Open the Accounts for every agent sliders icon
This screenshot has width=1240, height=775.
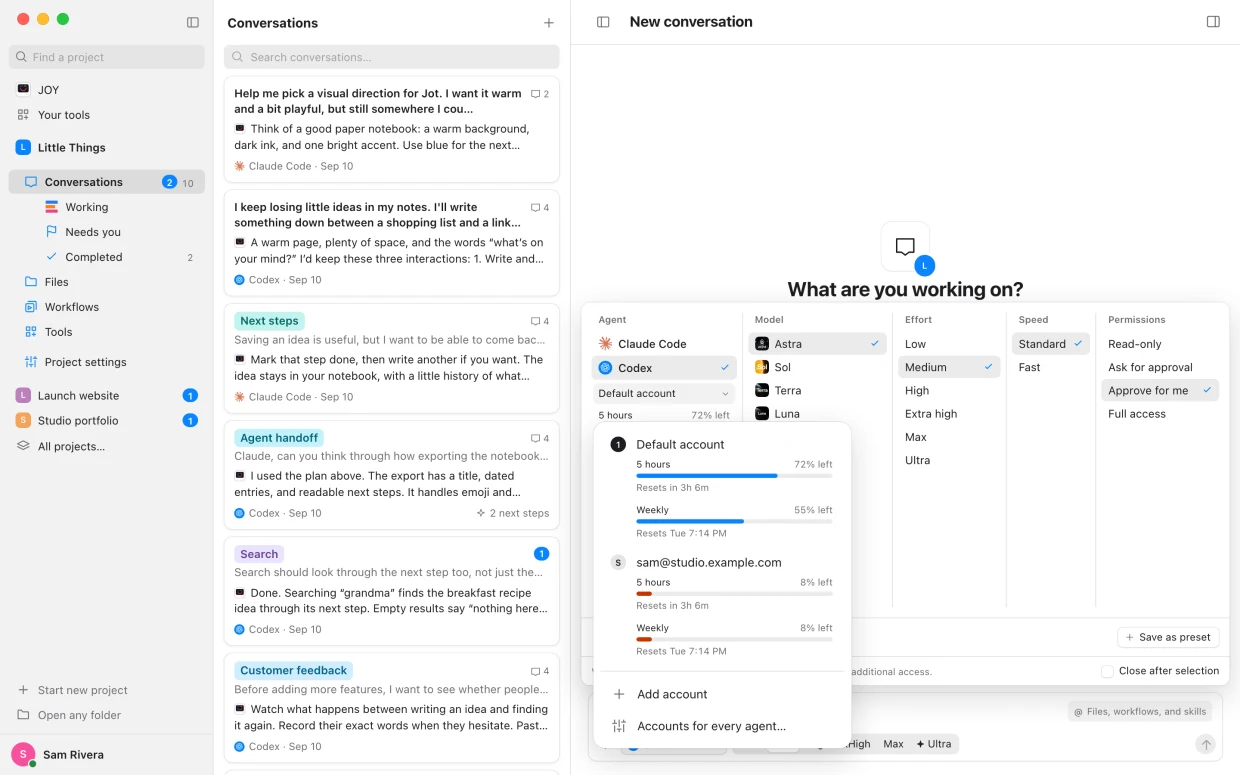[619, 726]
